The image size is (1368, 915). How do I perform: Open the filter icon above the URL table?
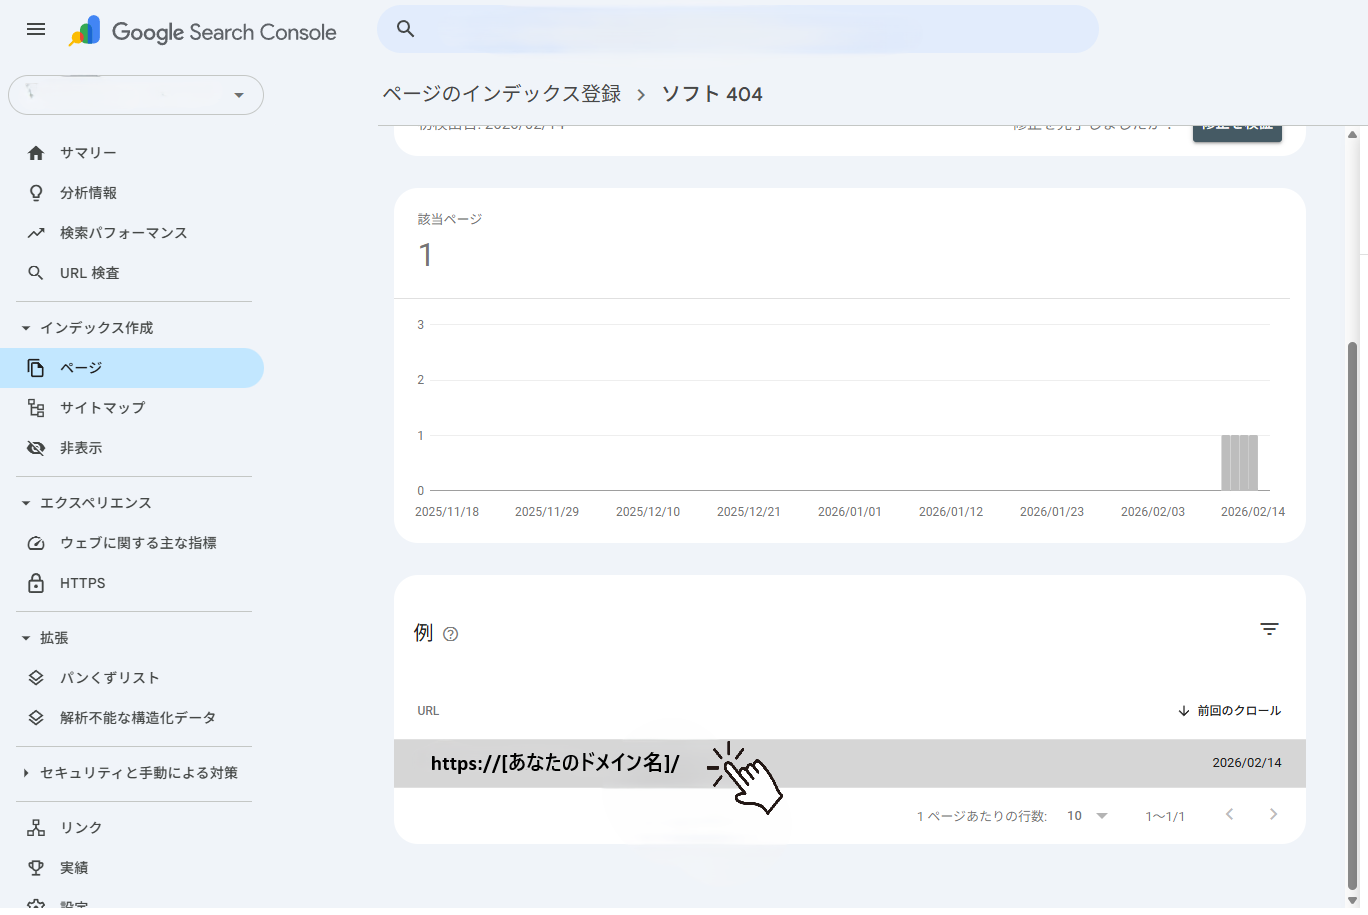point(1269,629)
